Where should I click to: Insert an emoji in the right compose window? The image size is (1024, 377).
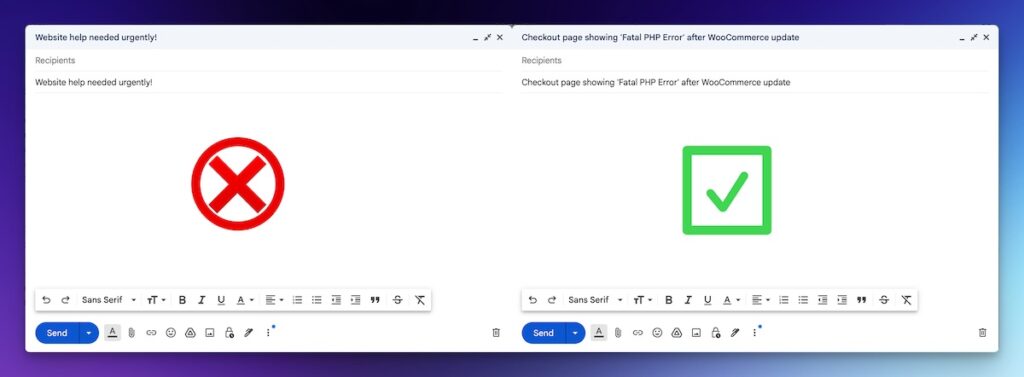pos(657,333)
